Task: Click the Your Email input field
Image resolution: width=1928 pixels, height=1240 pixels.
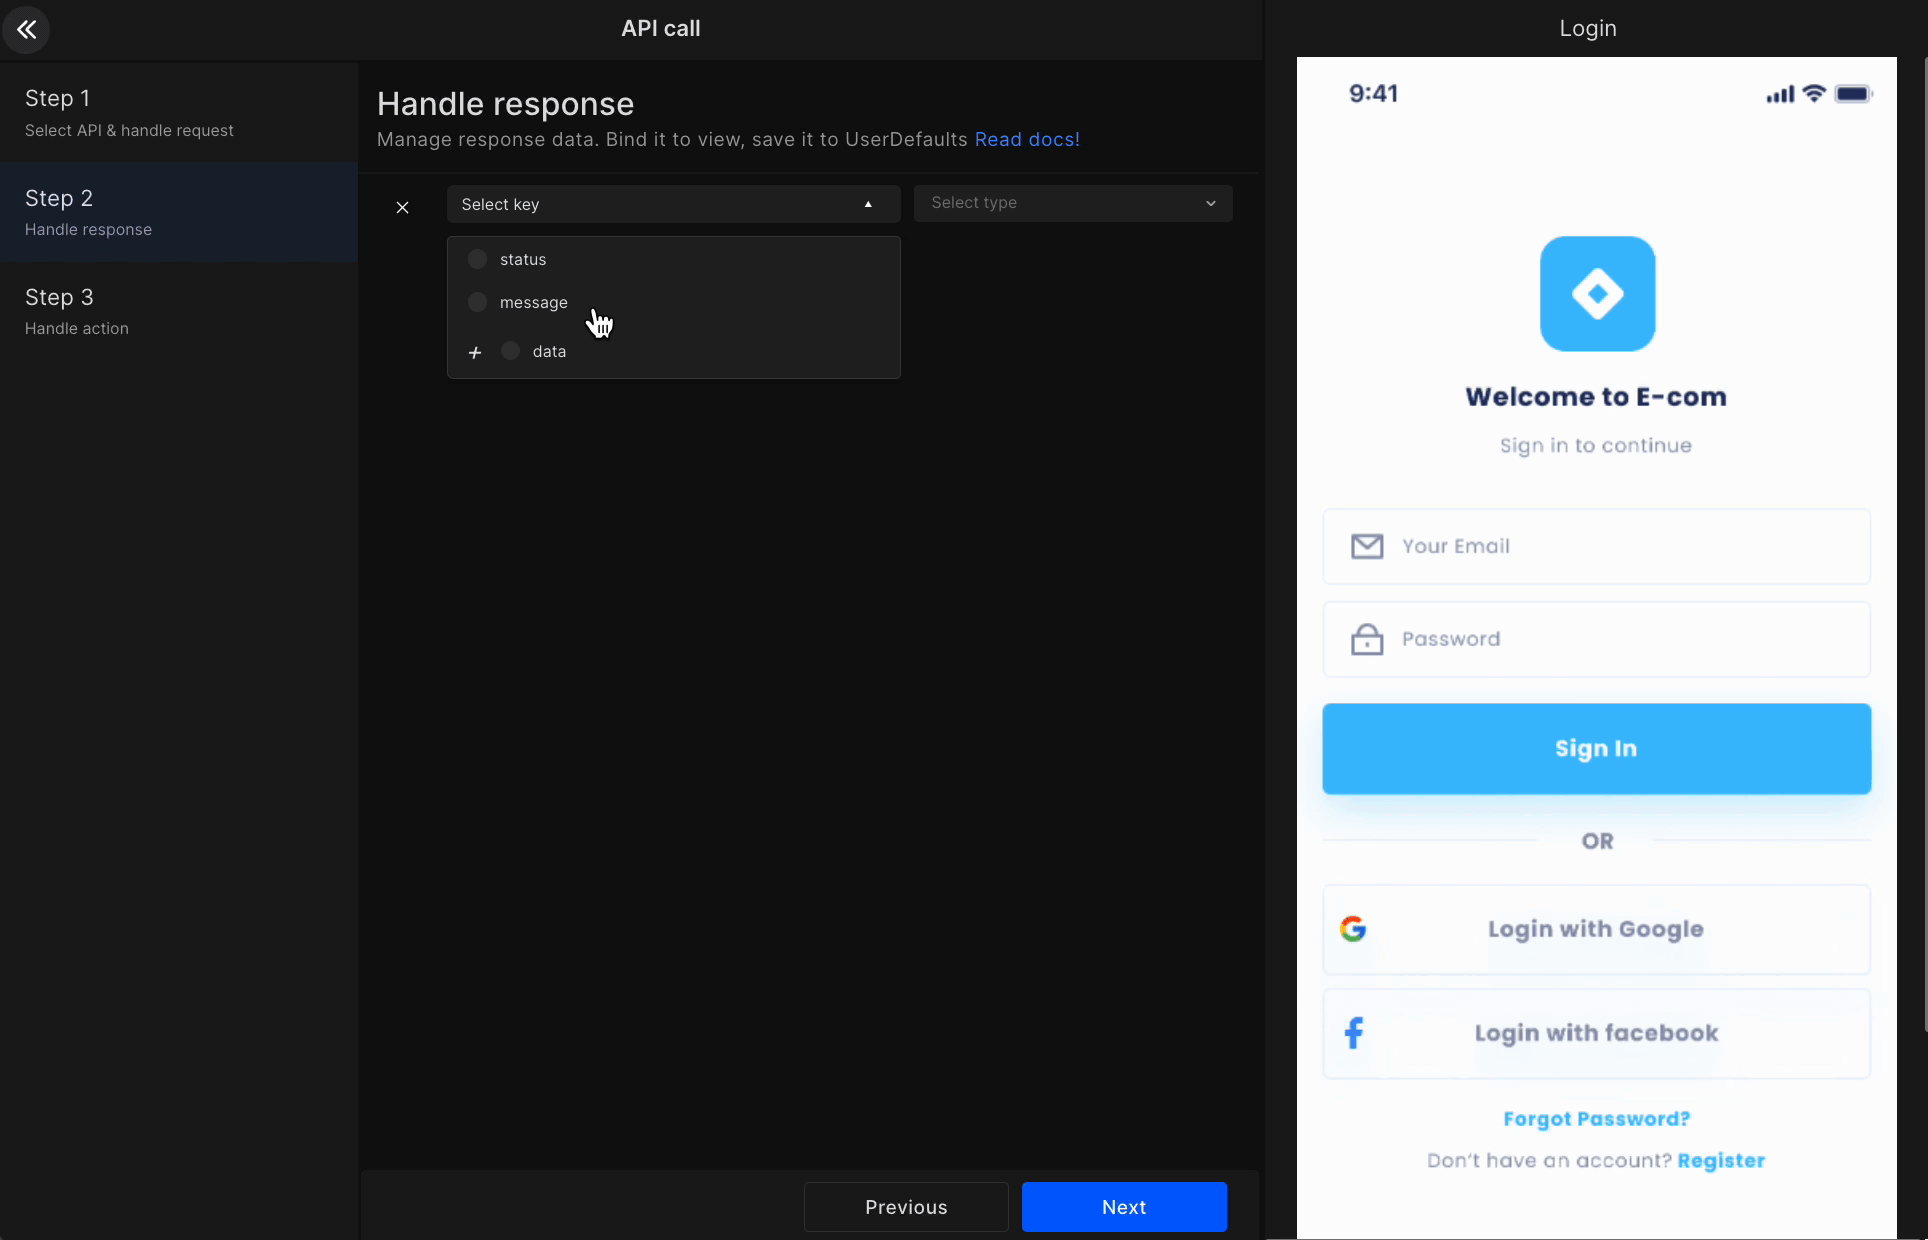Action: pos(1596,546)
